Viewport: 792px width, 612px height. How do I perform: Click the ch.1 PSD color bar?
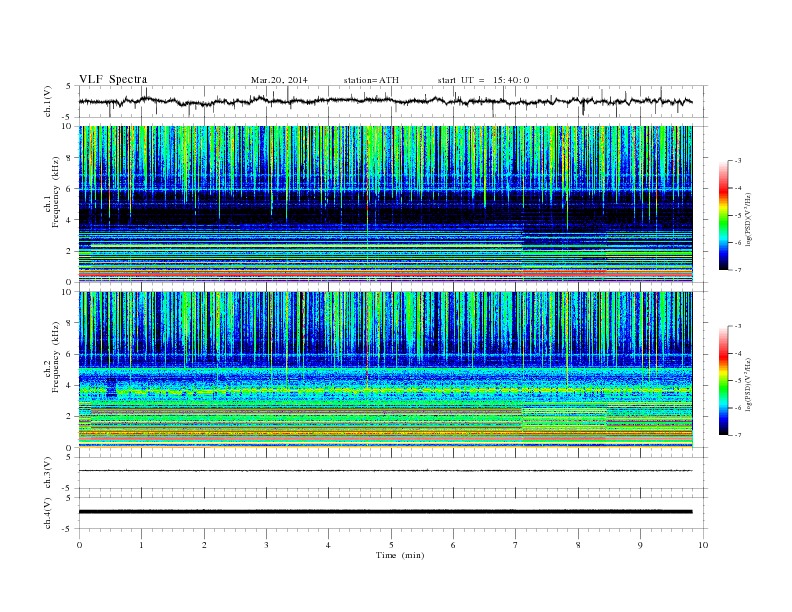point(724,216)
